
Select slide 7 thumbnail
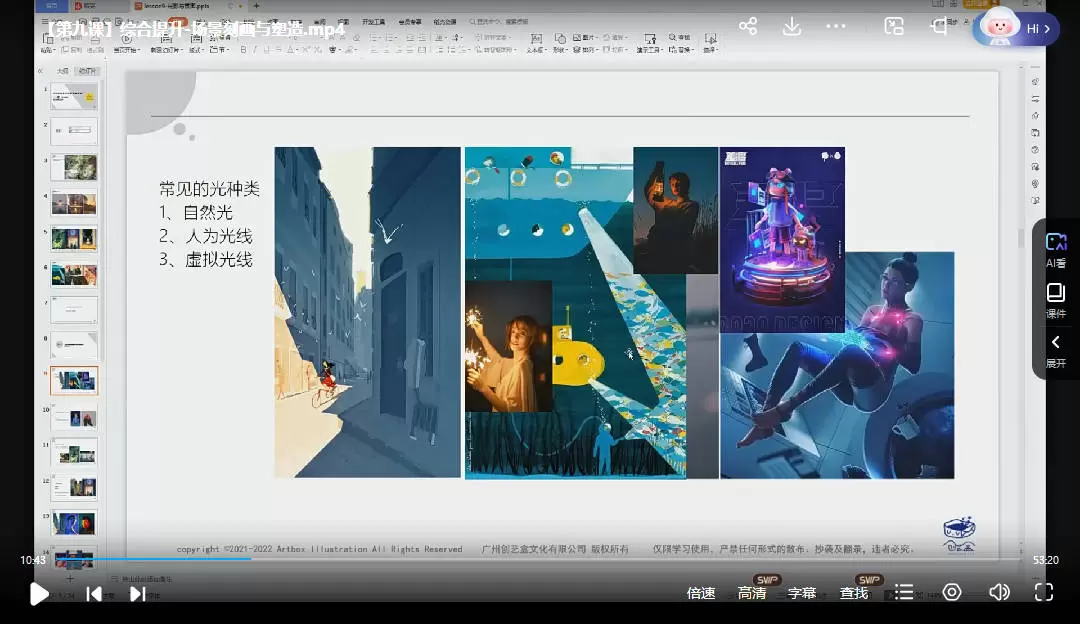[x=74, y=310]
